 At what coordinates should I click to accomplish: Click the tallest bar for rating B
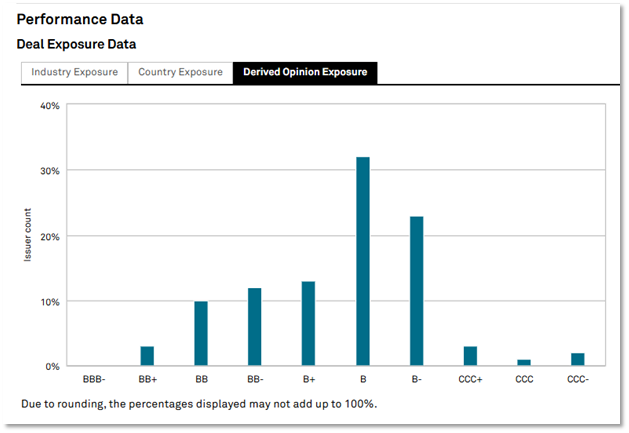point(362,262)
